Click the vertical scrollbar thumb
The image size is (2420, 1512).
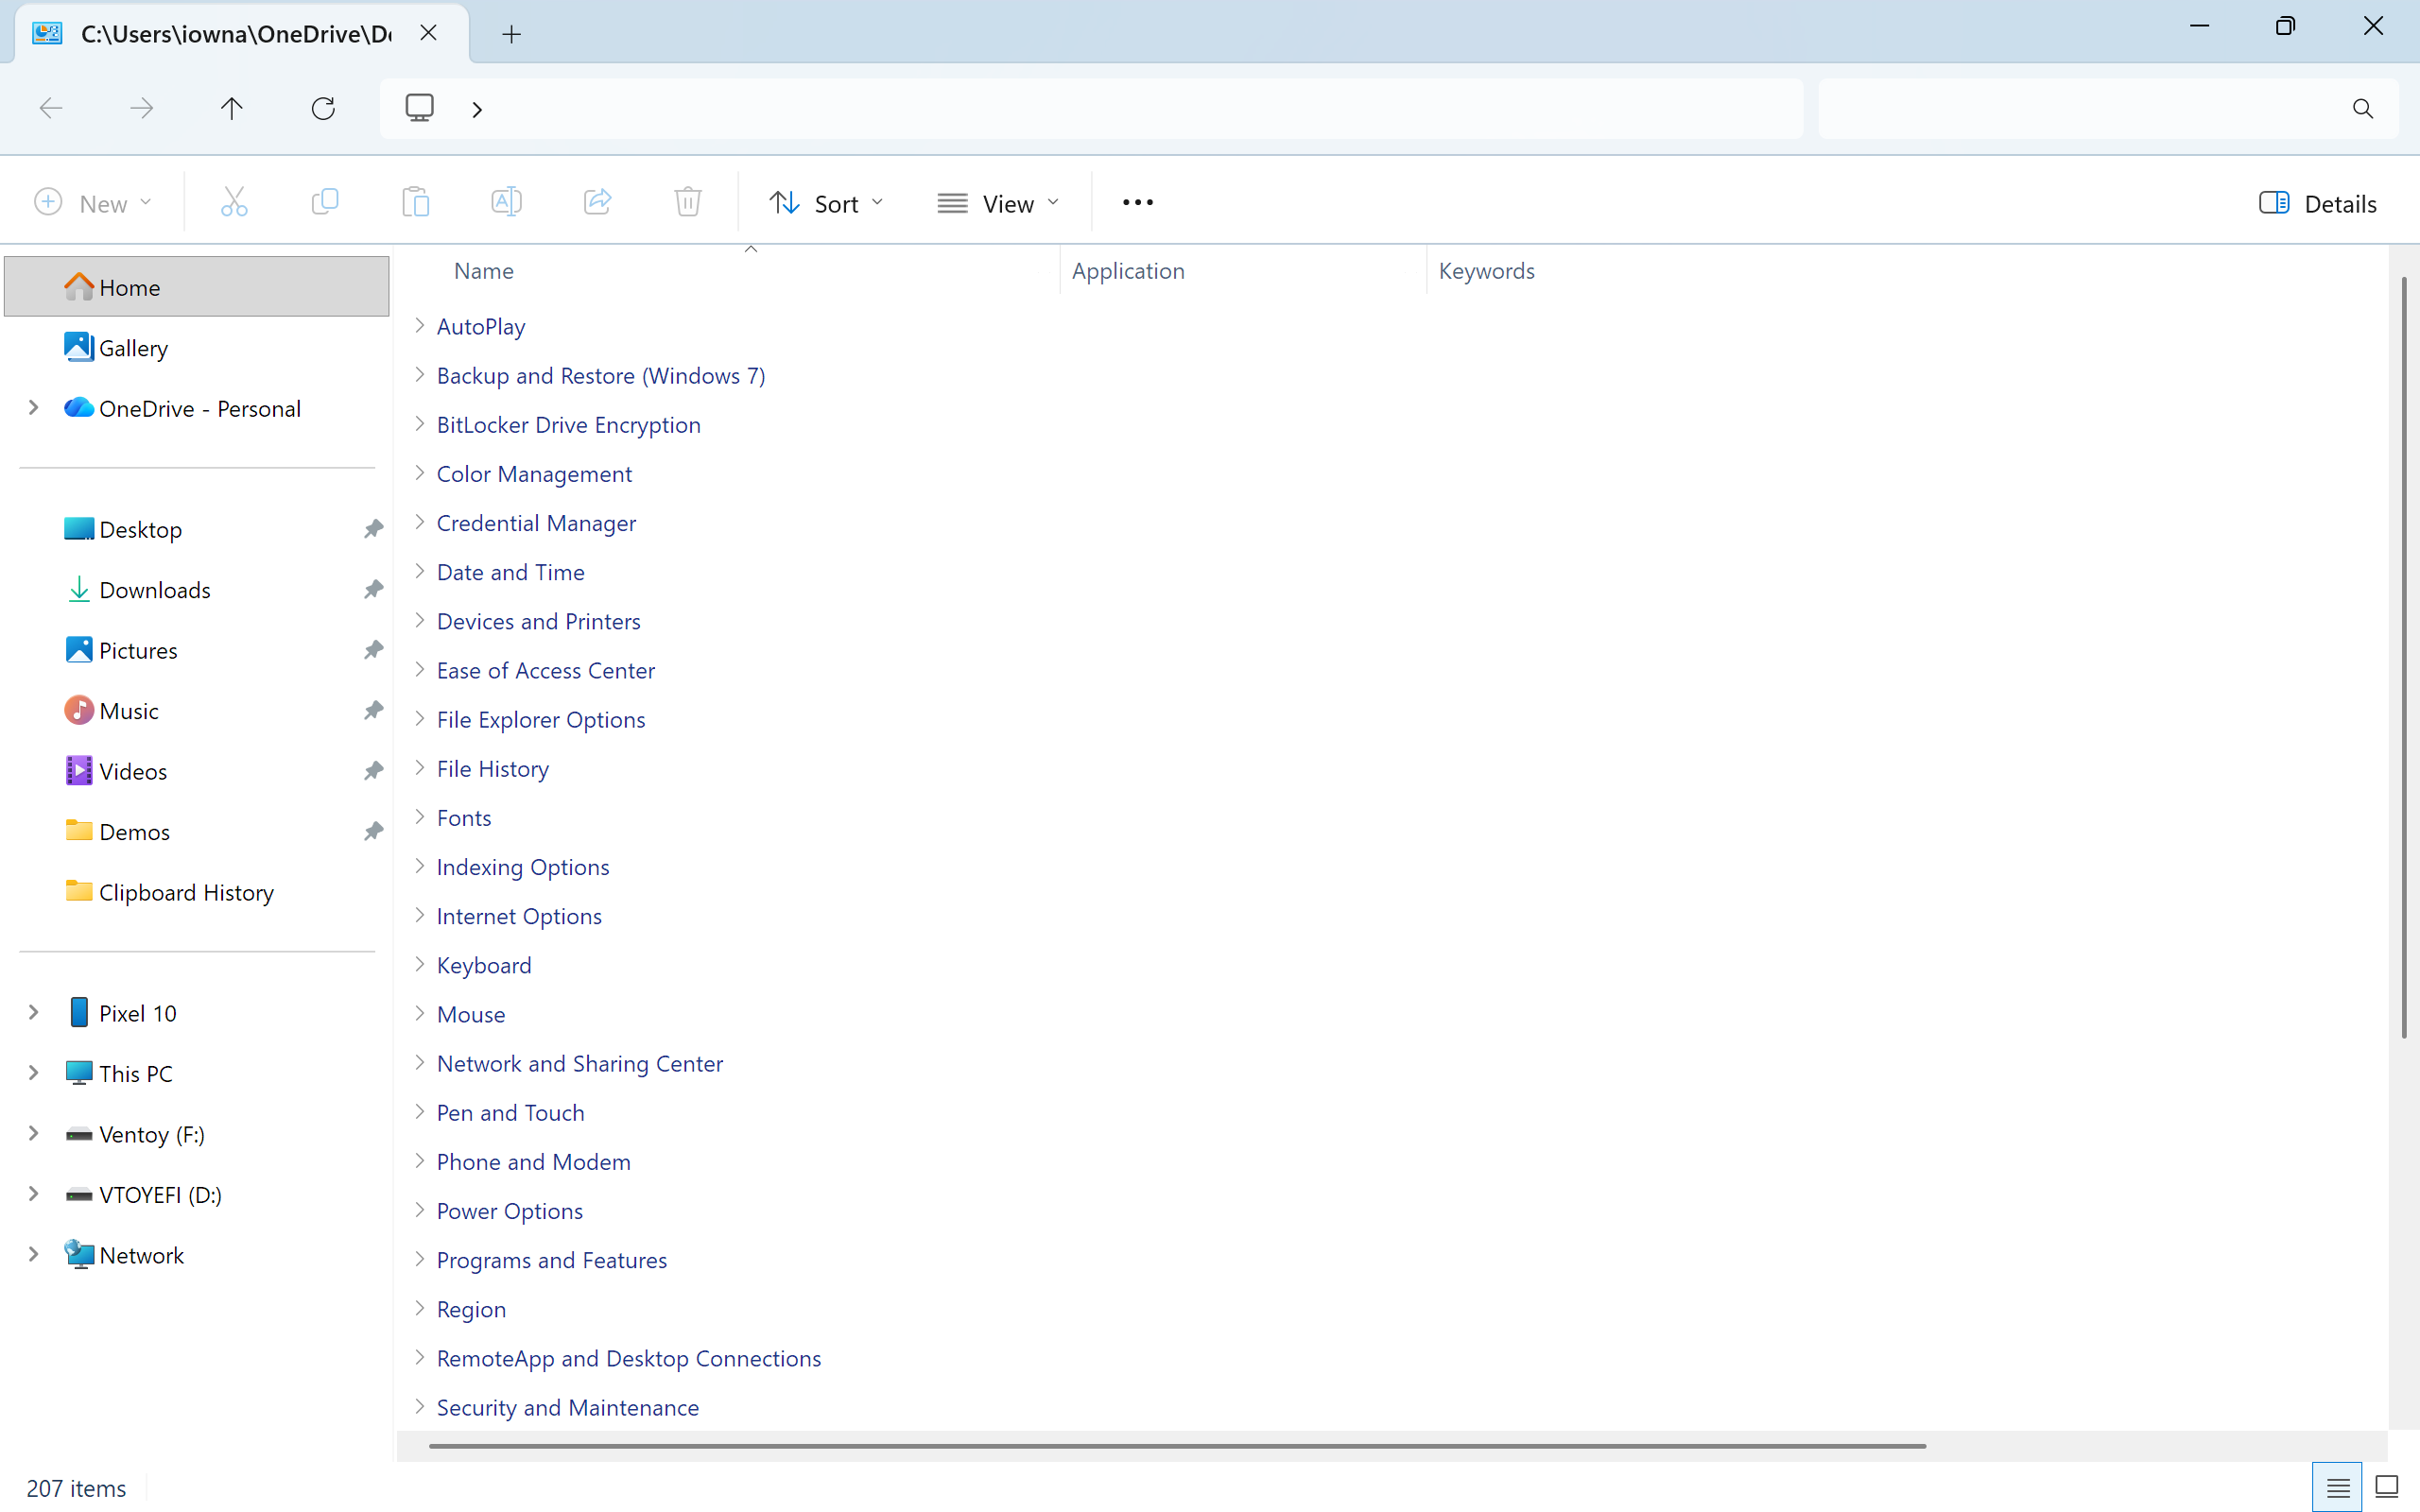pyautogui.click(x=2404, y=657)
